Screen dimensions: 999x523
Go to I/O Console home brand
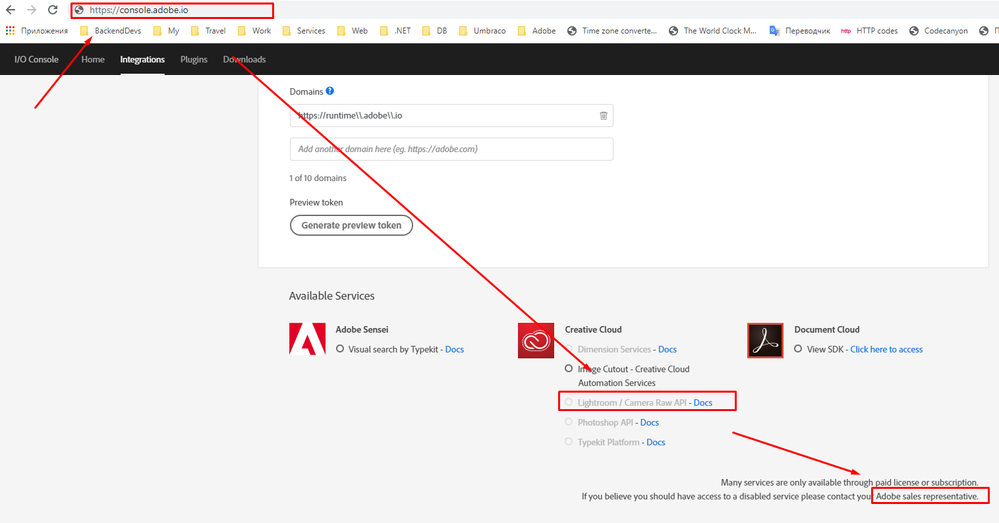point(36,59)
